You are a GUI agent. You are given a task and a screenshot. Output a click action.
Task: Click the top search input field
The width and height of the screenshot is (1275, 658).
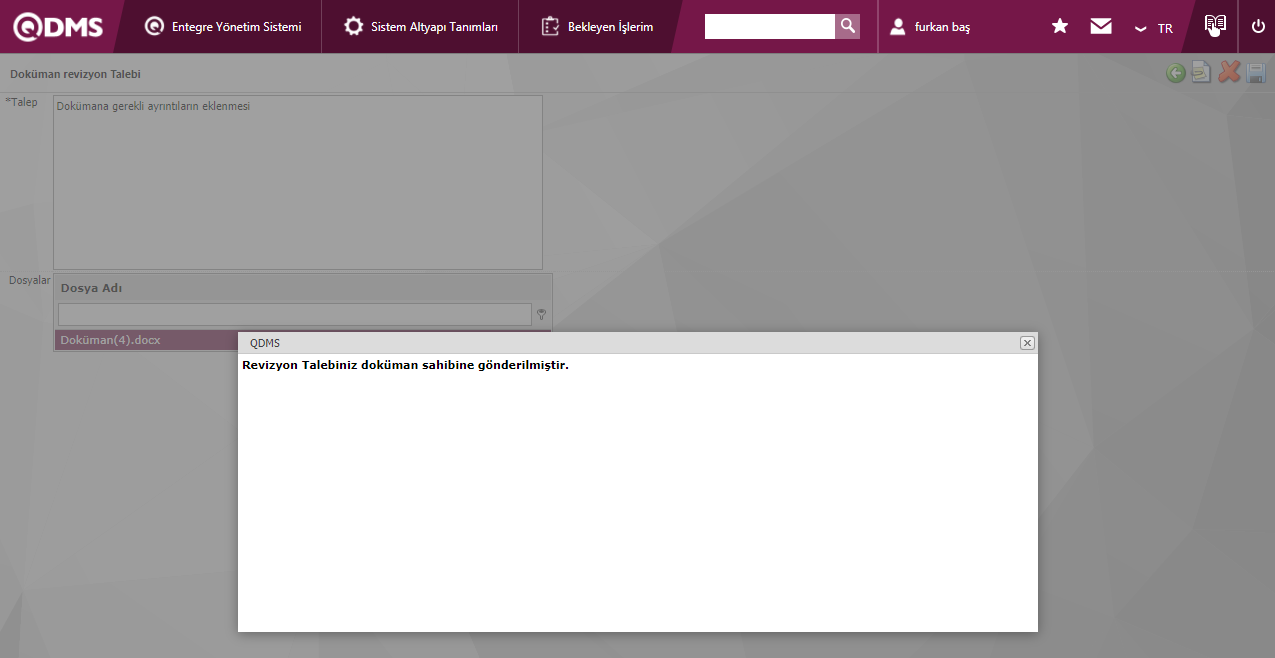pyautogui.click(x=770, y=27)
